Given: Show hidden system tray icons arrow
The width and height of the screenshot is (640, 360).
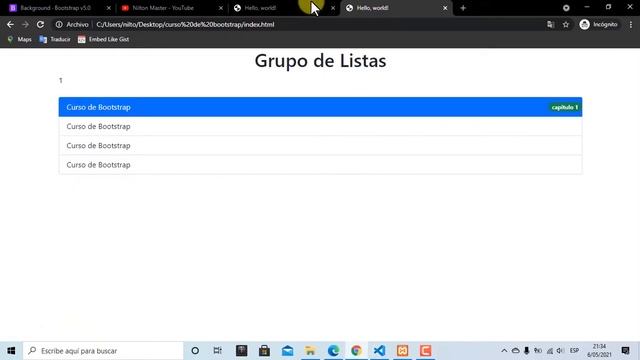Looking at the screenshot, I should coord(504,351).
